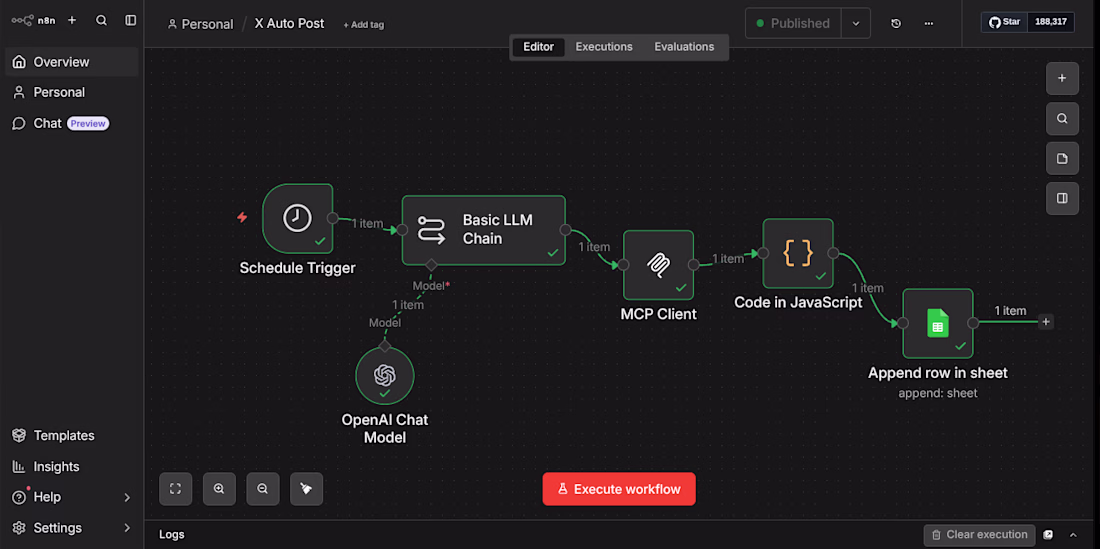Click the GitHub Star button
Viewport: 1100px width, 549px height.
click(1004, 22)
